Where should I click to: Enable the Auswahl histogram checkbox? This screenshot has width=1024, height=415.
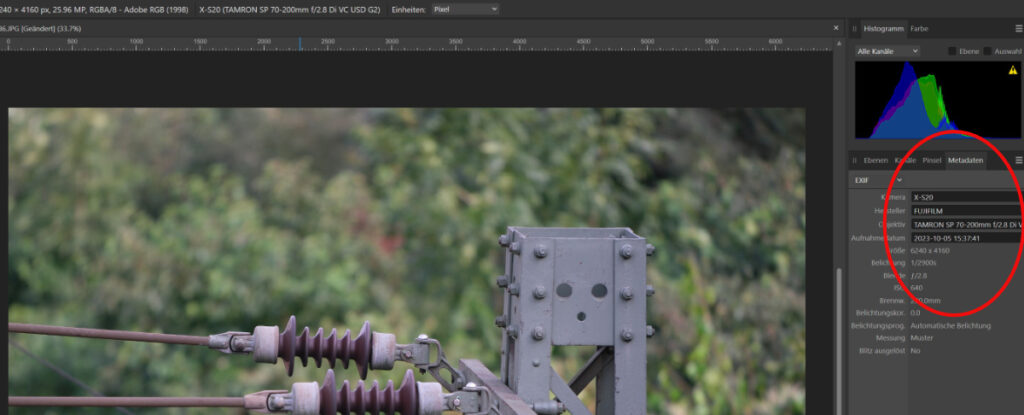click(987, 51)
